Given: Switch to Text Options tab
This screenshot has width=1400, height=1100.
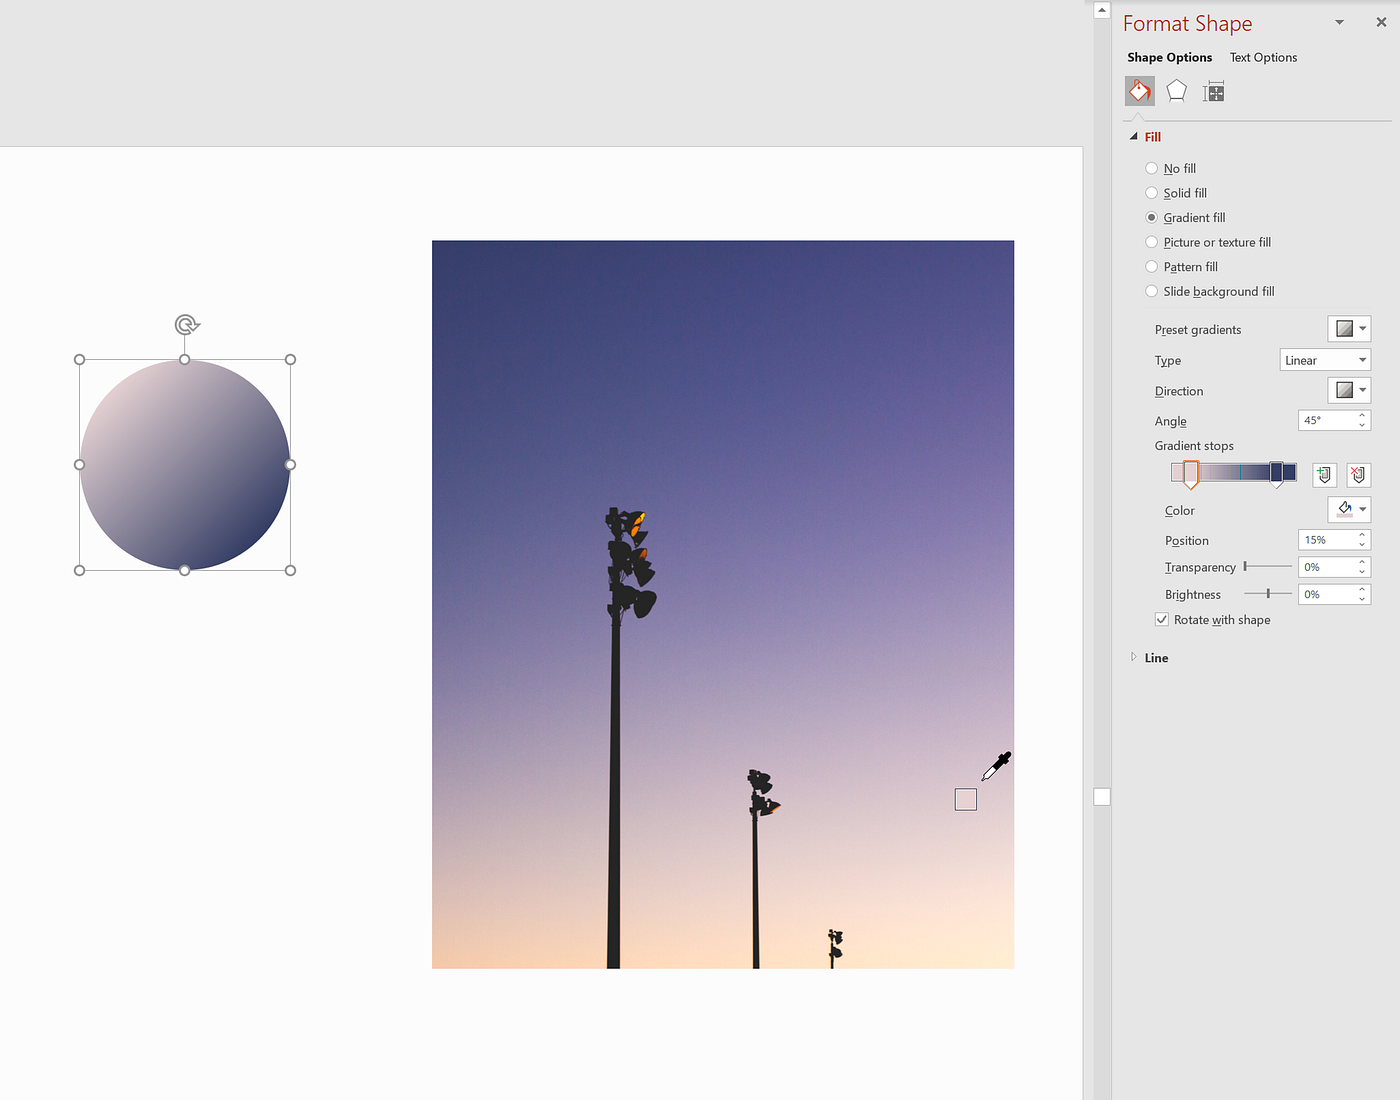Looking at the screenshot, I should [1263, 57].
